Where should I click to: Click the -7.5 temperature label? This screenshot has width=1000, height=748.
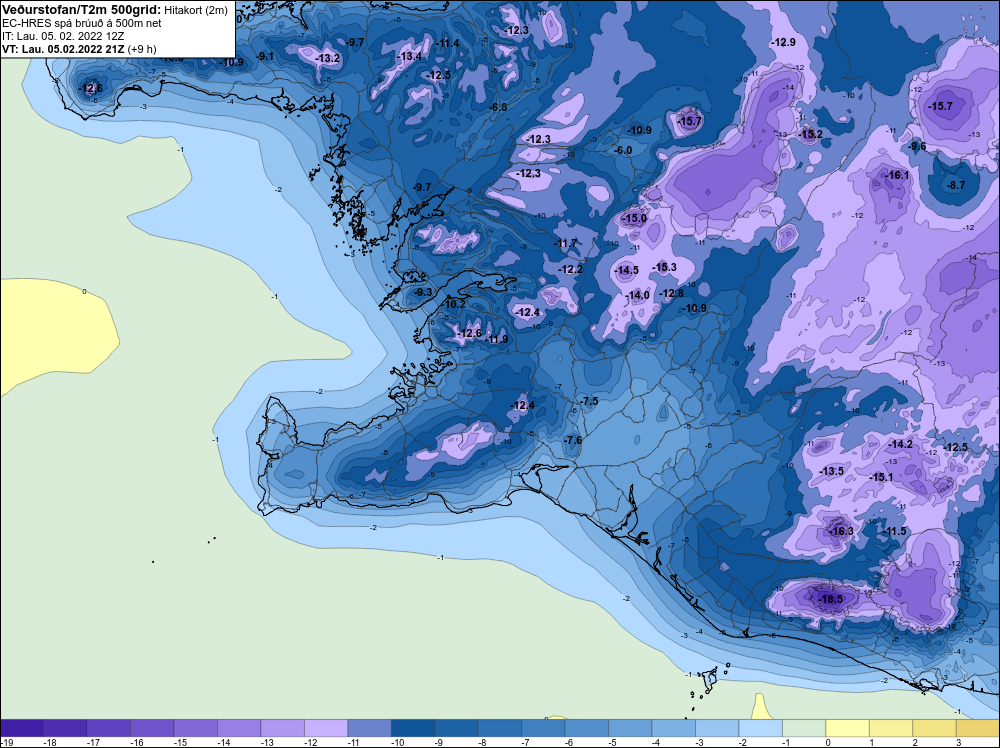pos(589,401)
